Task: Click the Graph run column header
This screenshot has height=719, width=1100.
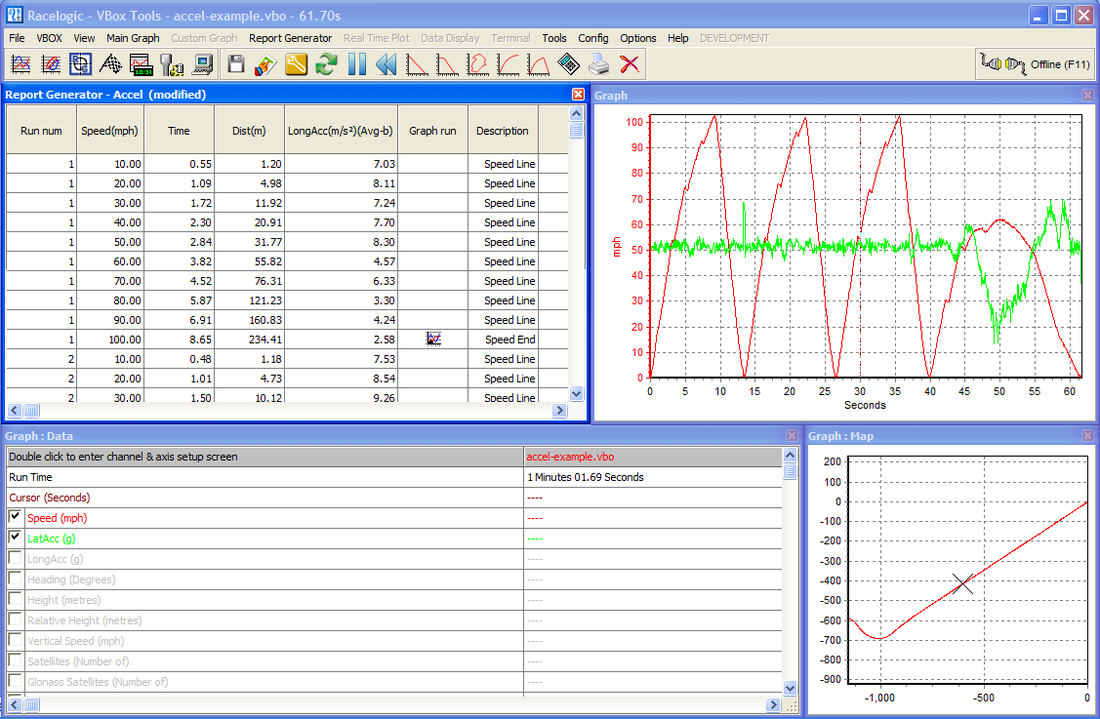Action: [x=432, y=130]
